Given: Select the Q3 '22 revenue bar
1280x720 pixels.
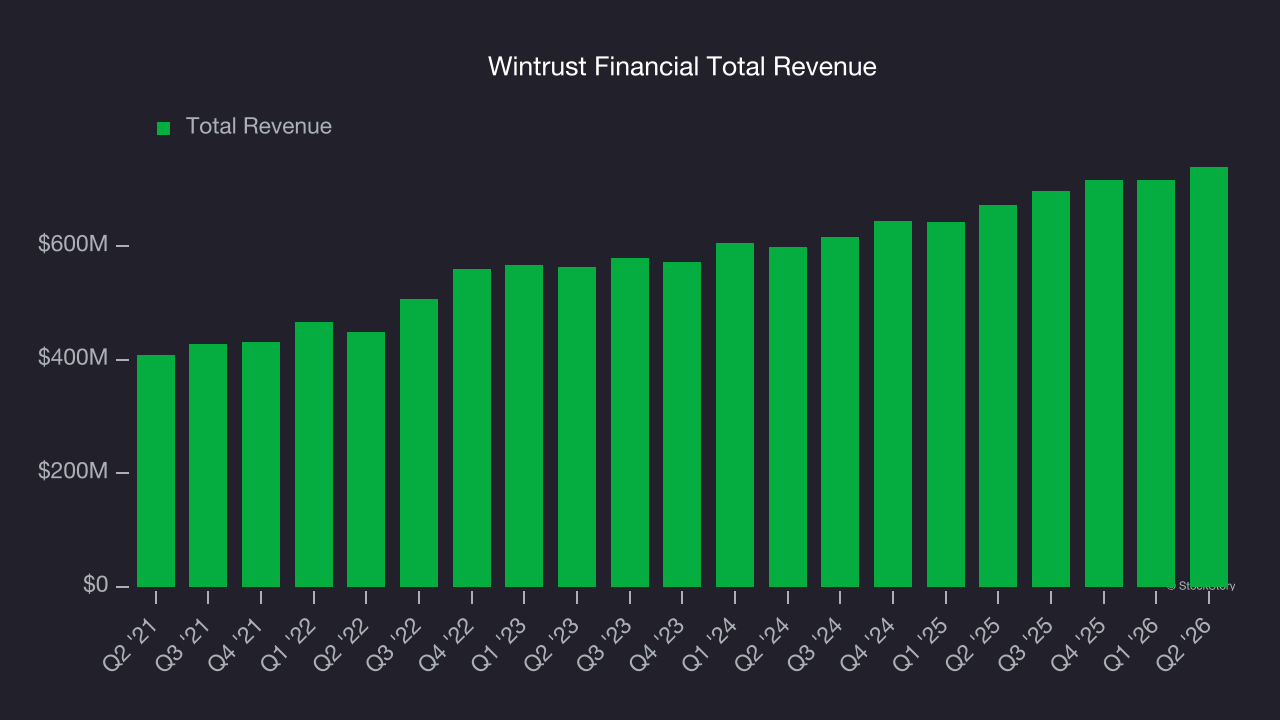Looking at the screenshot, I should point(419,443).
